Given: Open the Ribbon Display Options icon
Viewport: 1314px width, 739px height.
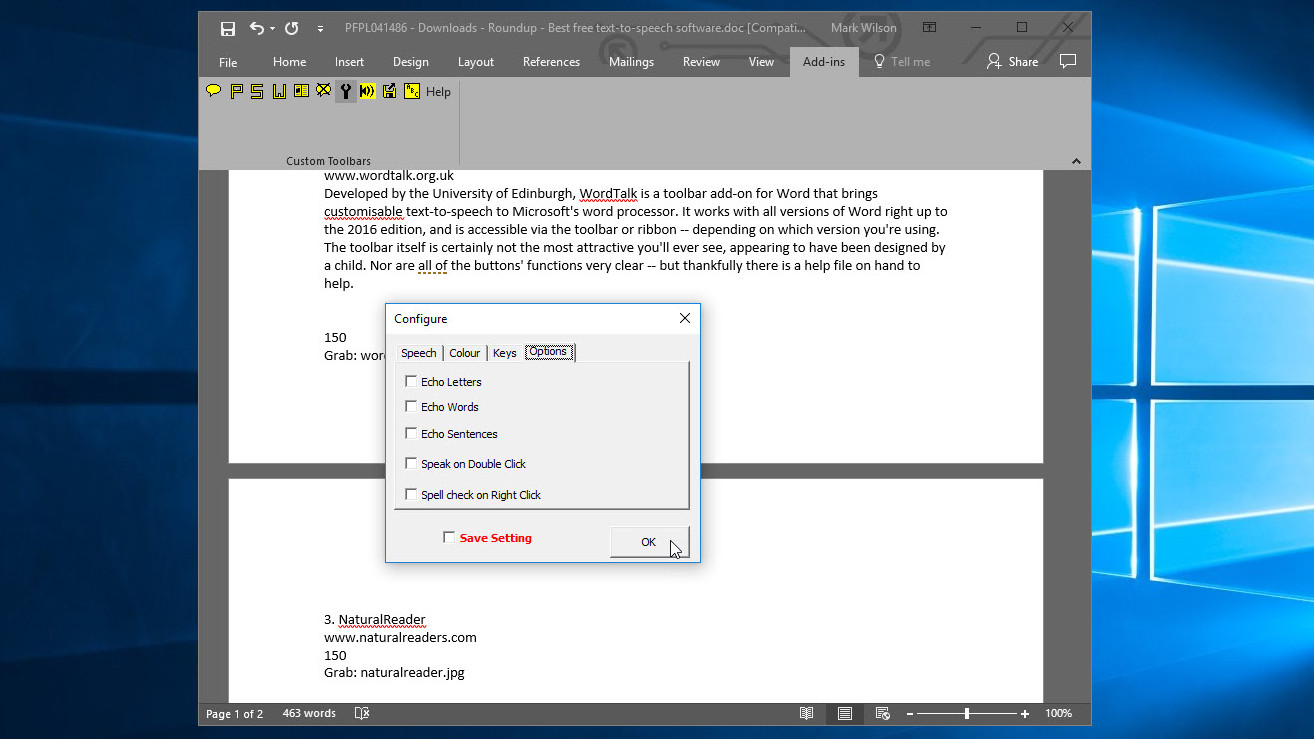Looking at the screenshot, I should pos(929,28).
